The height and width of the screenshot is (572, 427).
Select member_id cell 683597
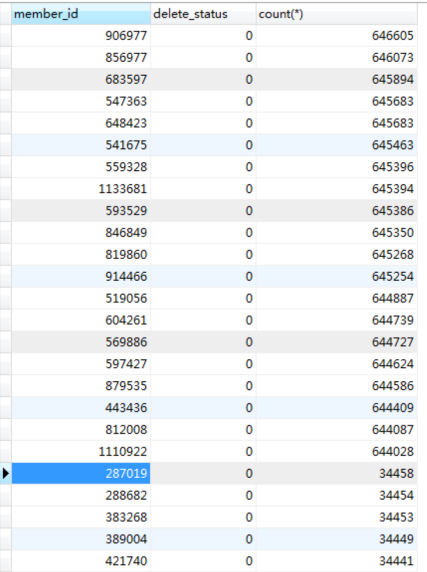point(81,80)
